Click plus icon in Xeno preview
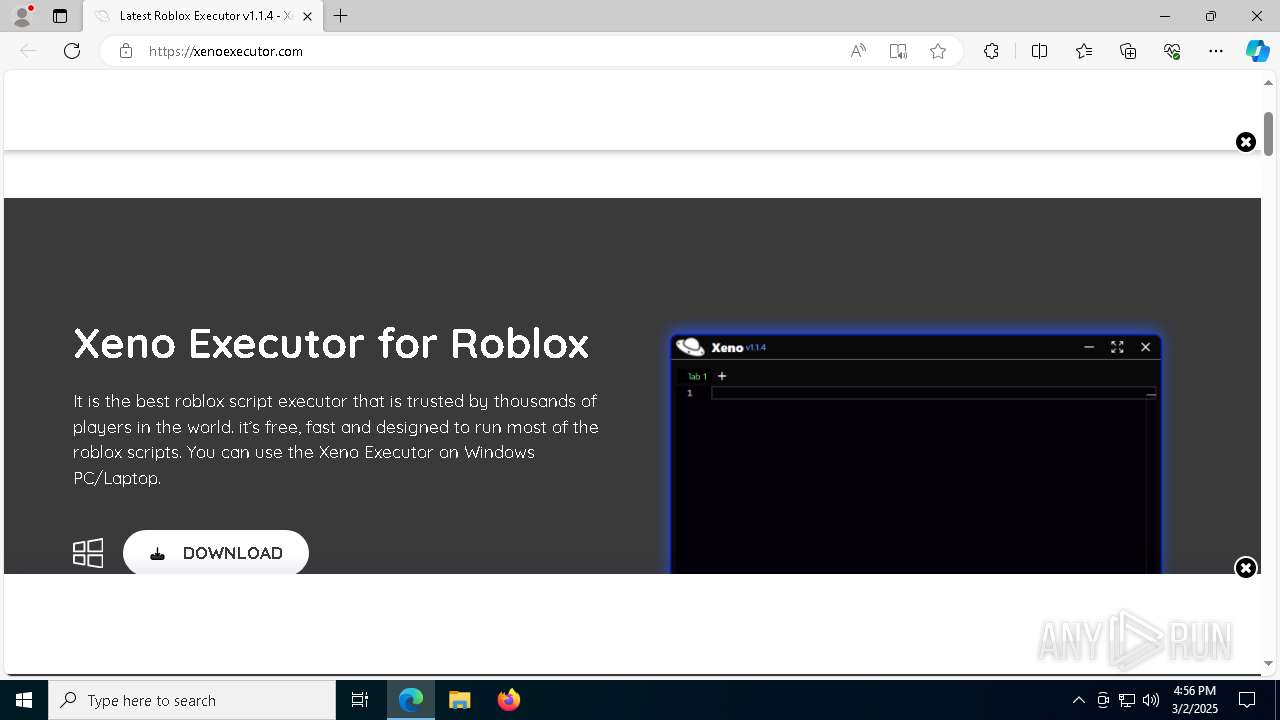The width and height of the screenshot is (1280, 720). [722, 376]
